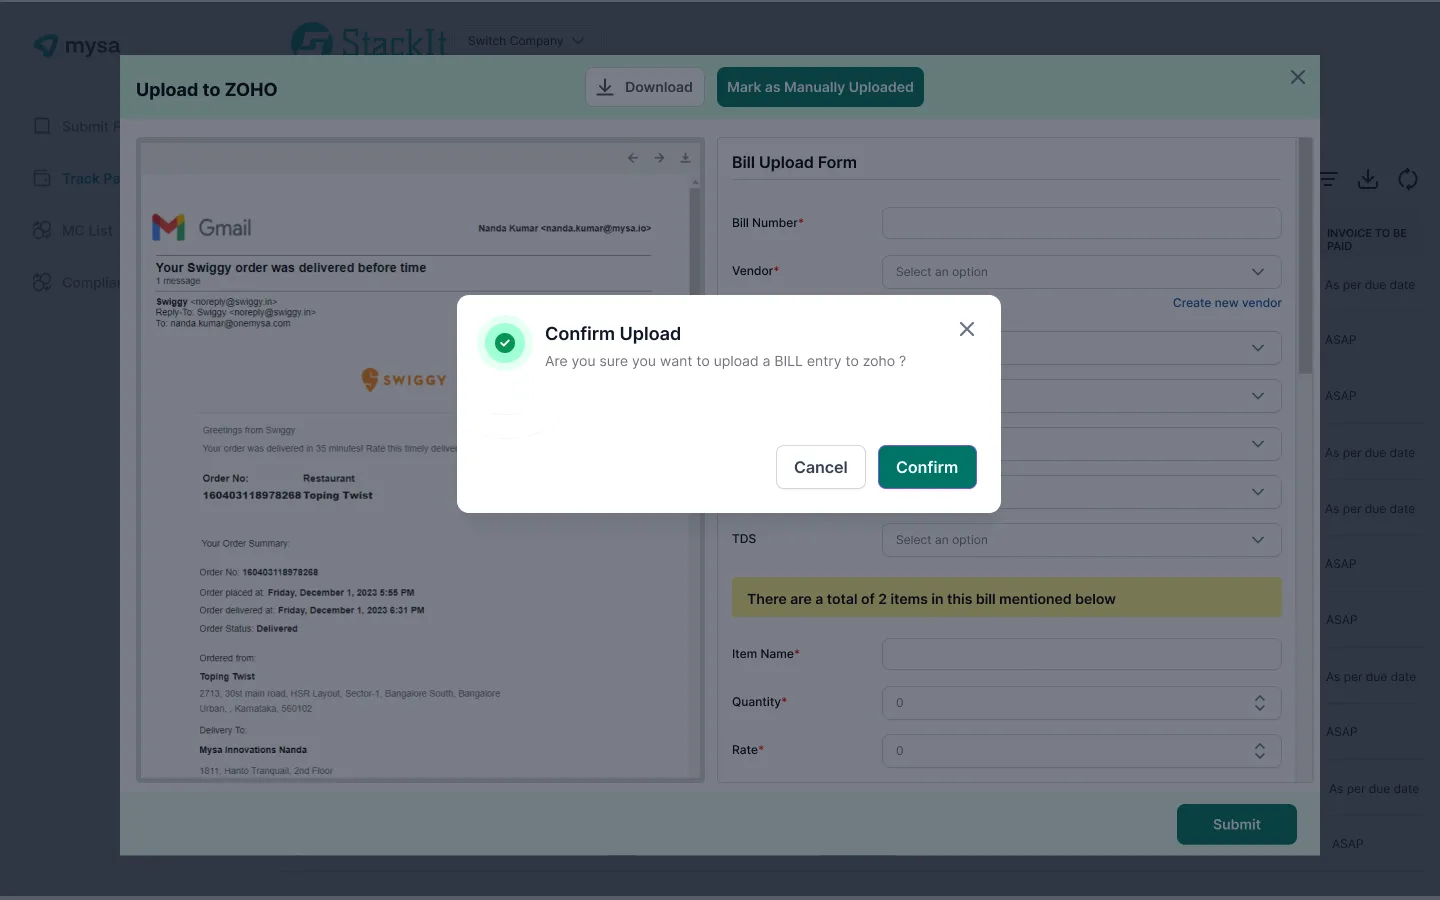Focus the Item Name input field
Screen dimensions: 1440x900
1081,654
